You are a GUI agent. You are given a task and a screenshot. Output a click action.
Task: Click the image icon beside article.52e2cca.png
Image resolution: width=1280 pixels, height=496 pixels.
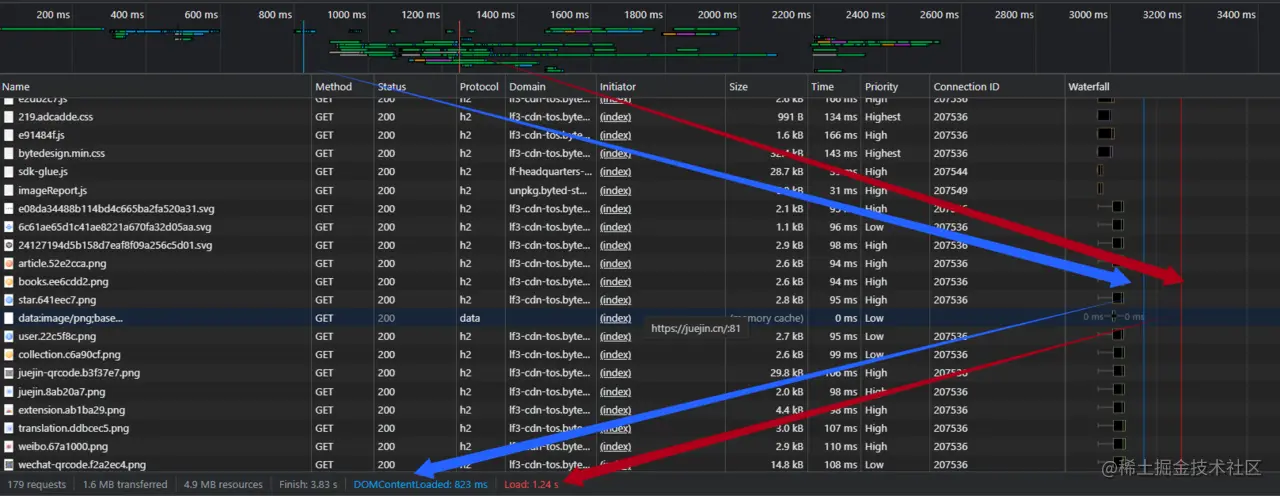[9, 264]
